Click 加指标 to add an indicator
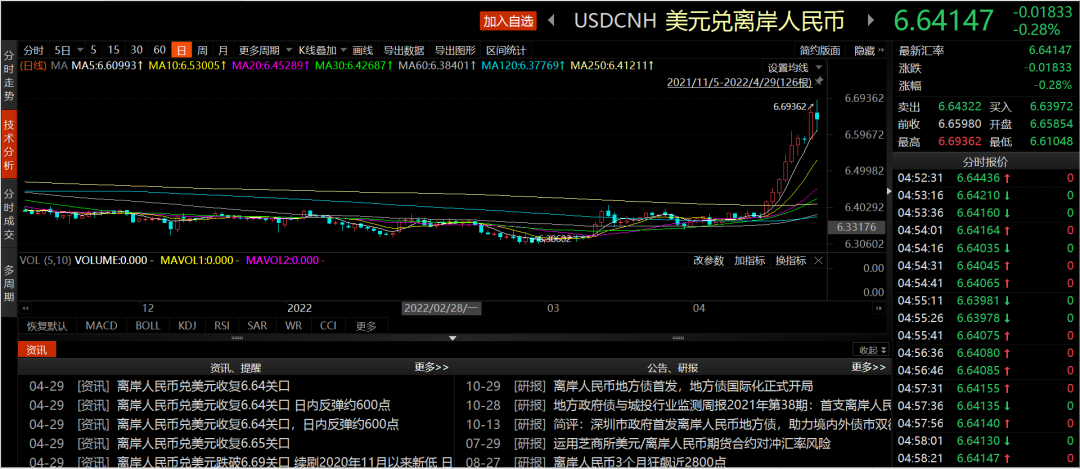Screen dimensions: 1080x469 [x=749, y=260]
